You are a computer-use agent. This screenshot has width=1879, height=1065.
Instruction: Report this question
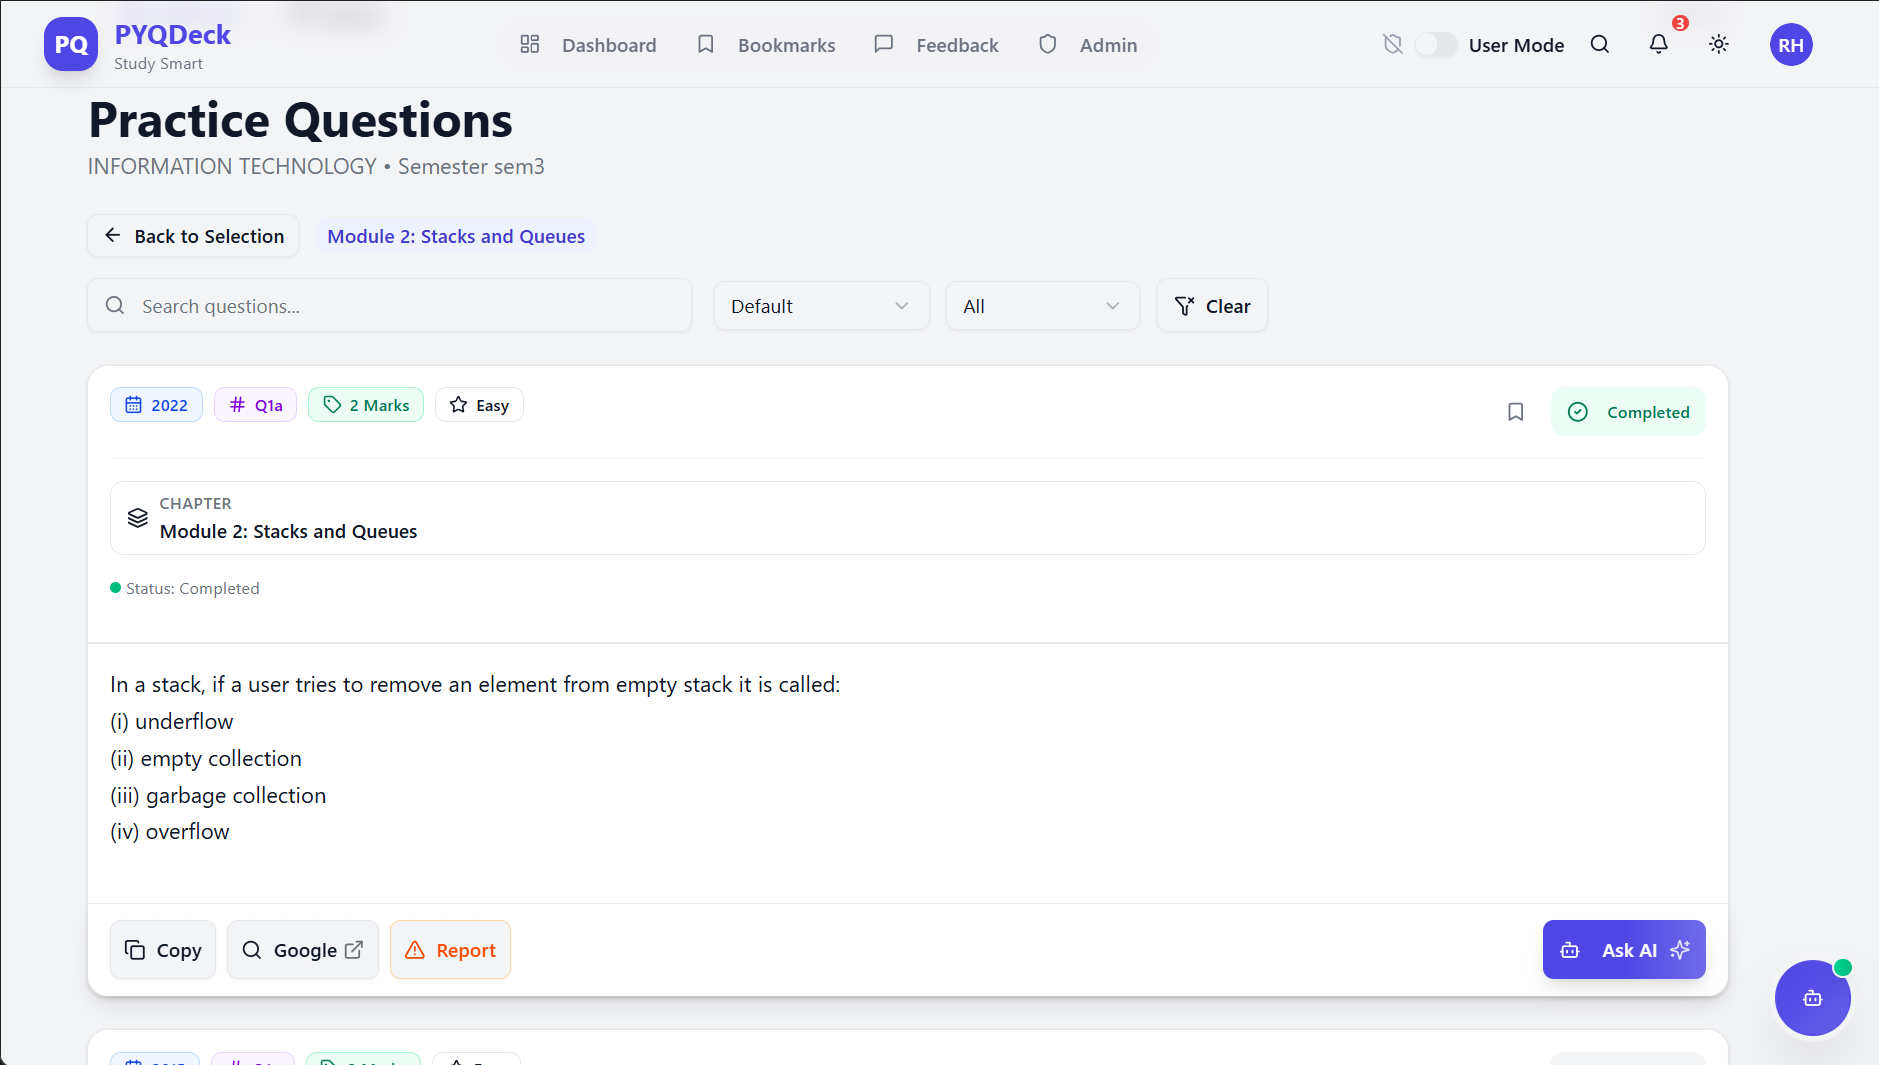[450, 950]
